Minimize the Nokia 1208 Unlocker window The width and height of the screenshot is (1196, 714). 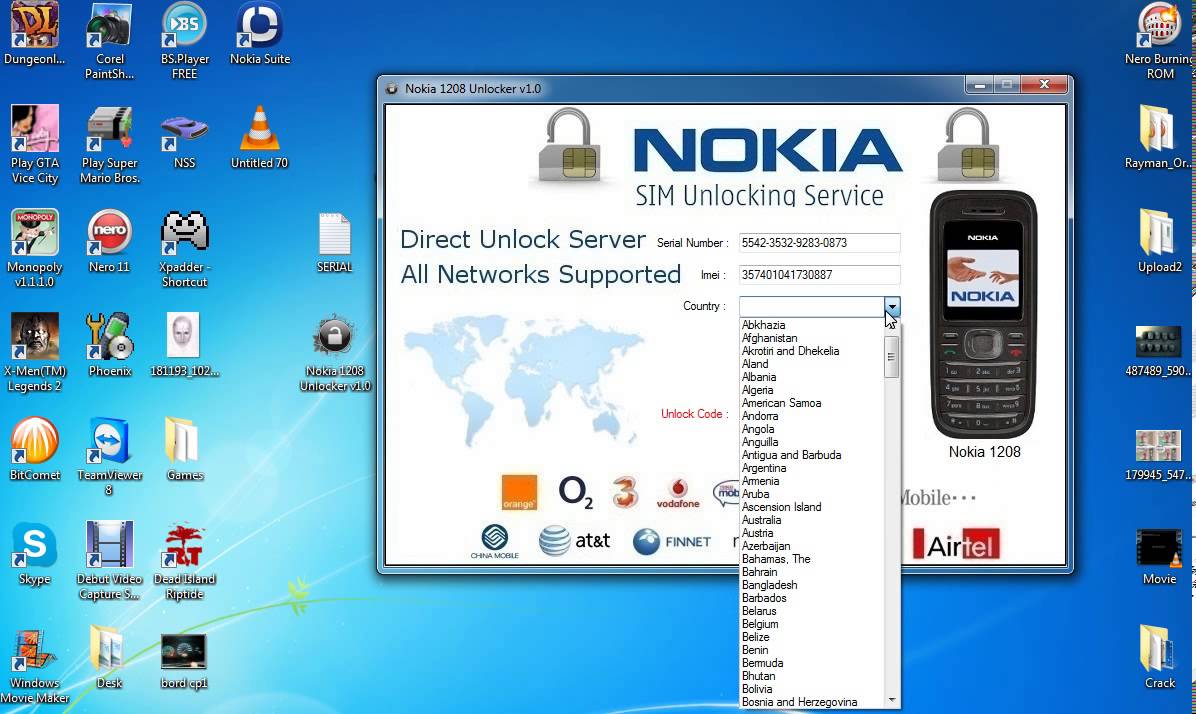point(979,85)
